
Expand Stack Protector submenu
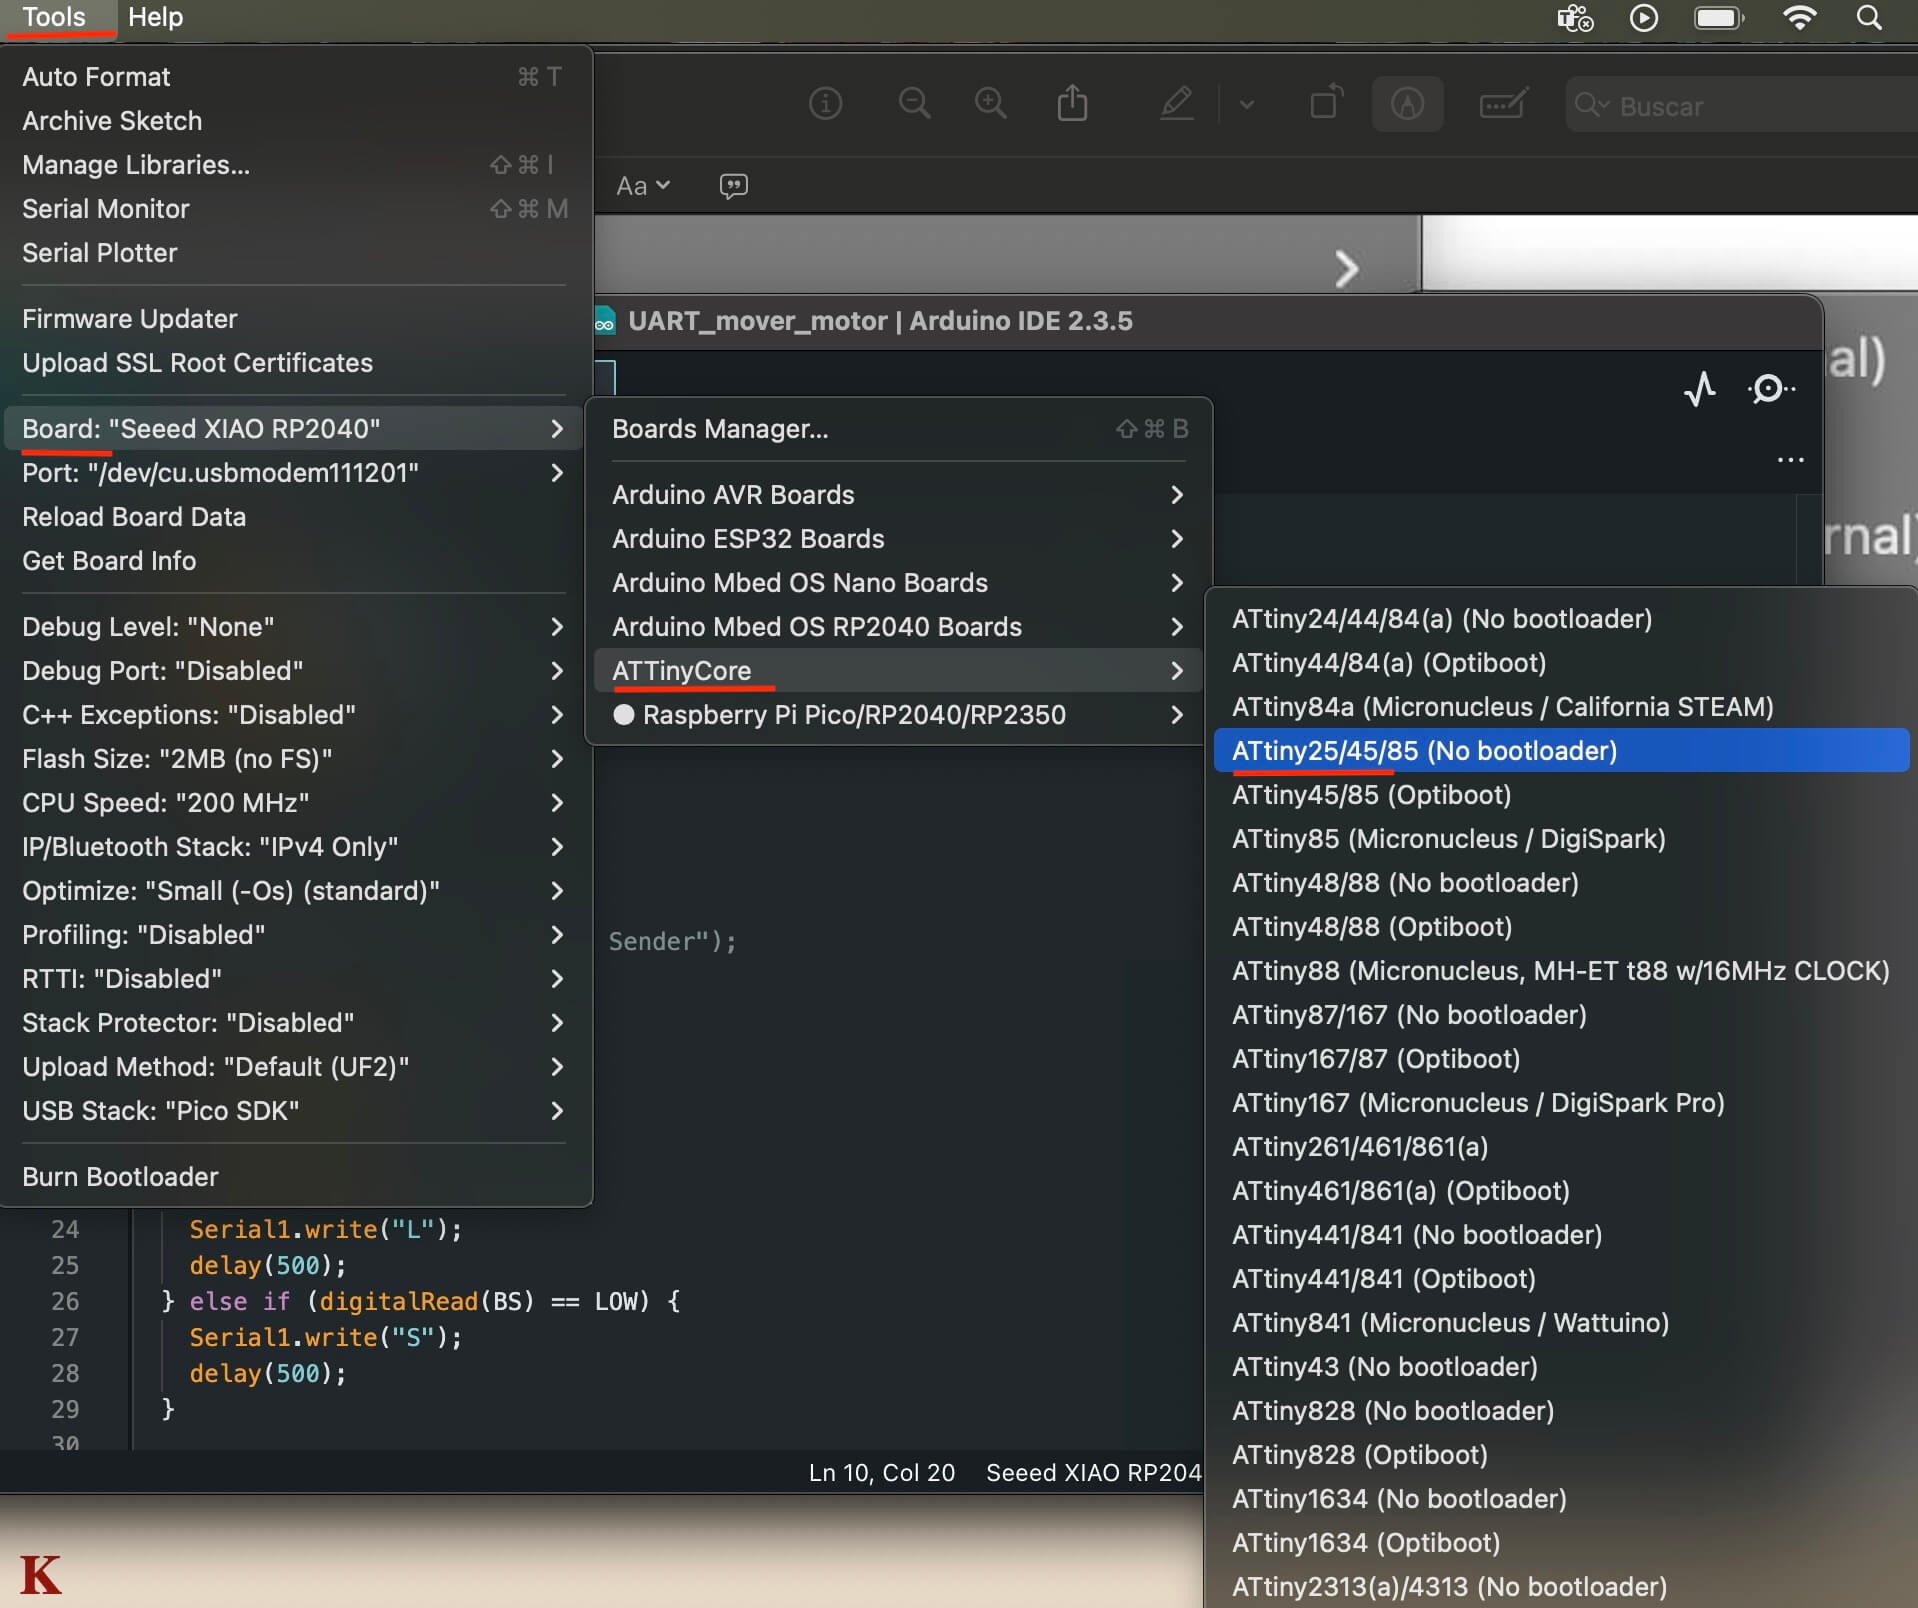pyautogui.click(x=296, y=1023)
